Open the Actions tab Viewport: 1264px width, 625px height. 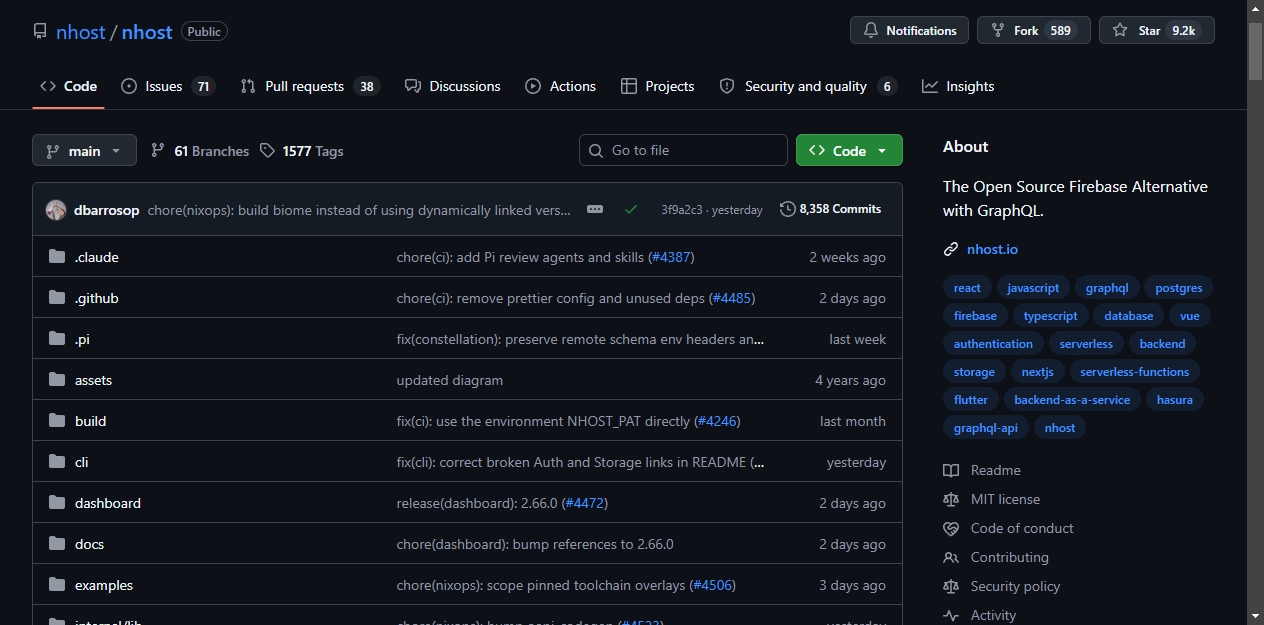coord(561,86)
